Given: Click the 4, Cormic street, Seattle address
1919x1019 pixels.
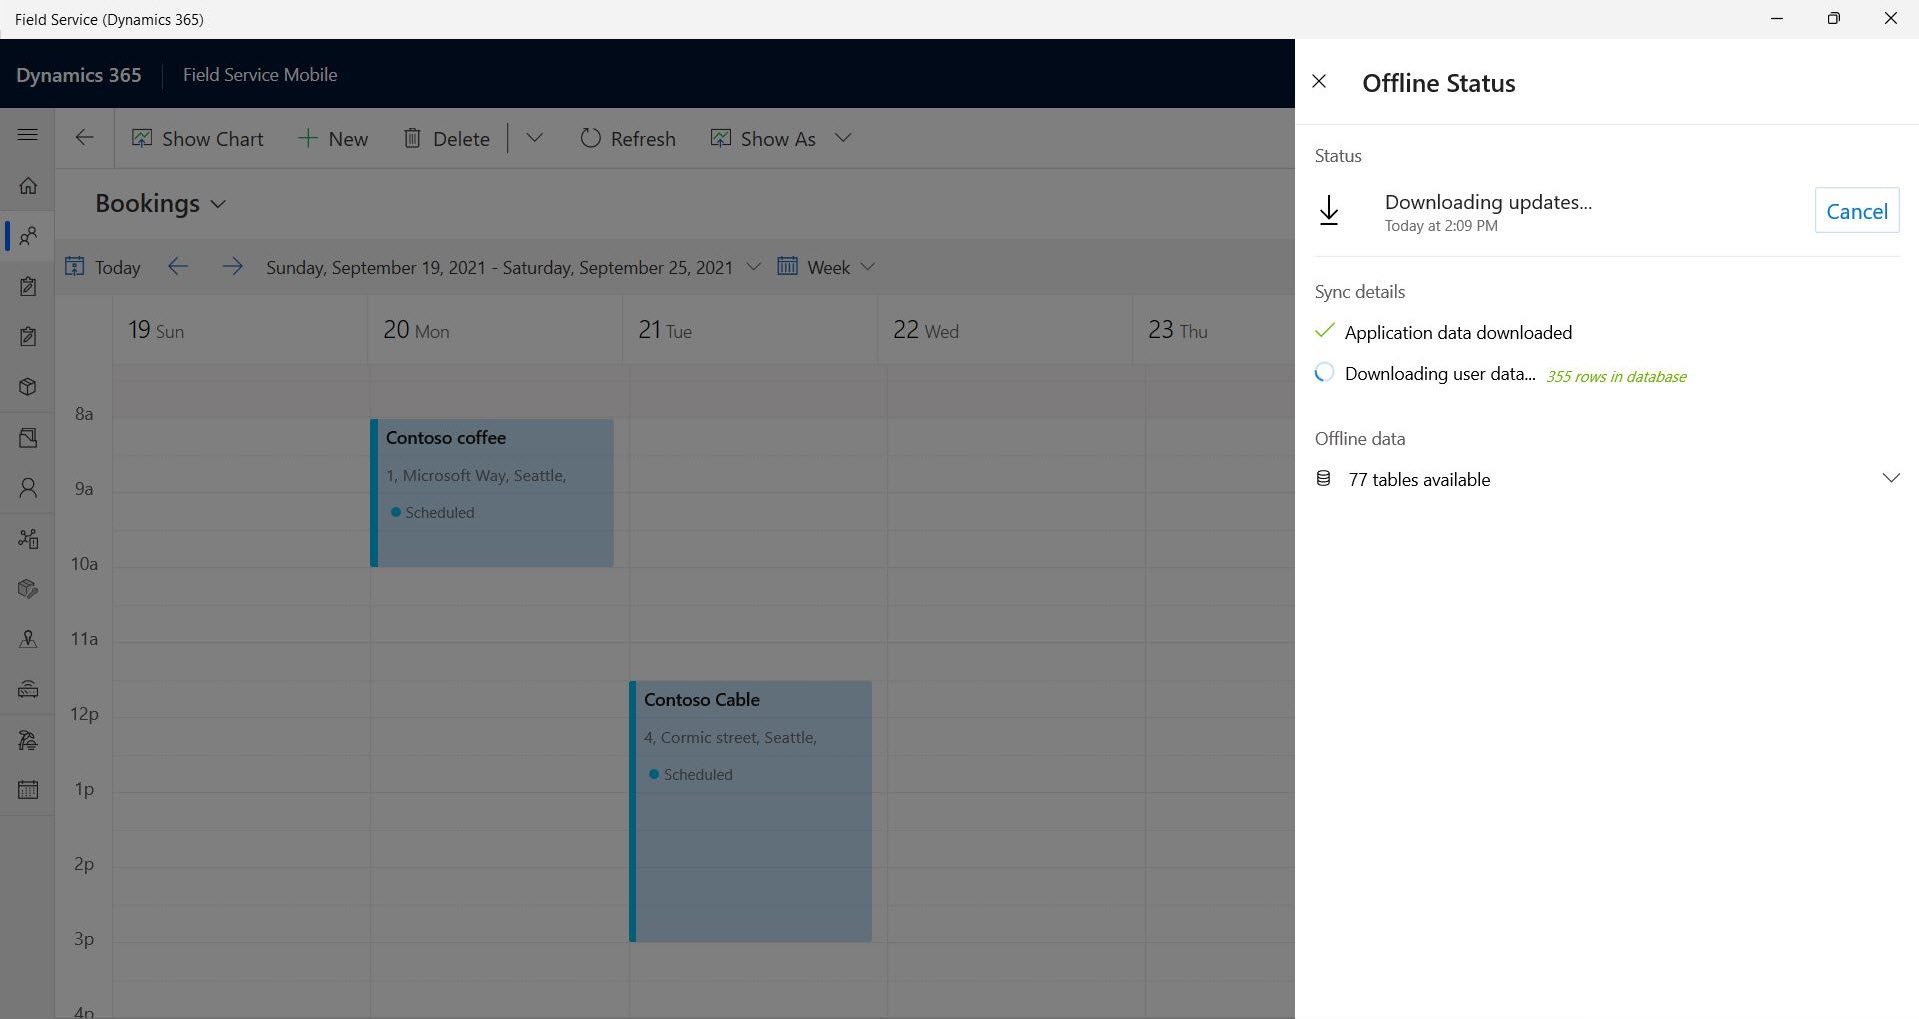Looking at the screenshot, I should tap(730, 737).
